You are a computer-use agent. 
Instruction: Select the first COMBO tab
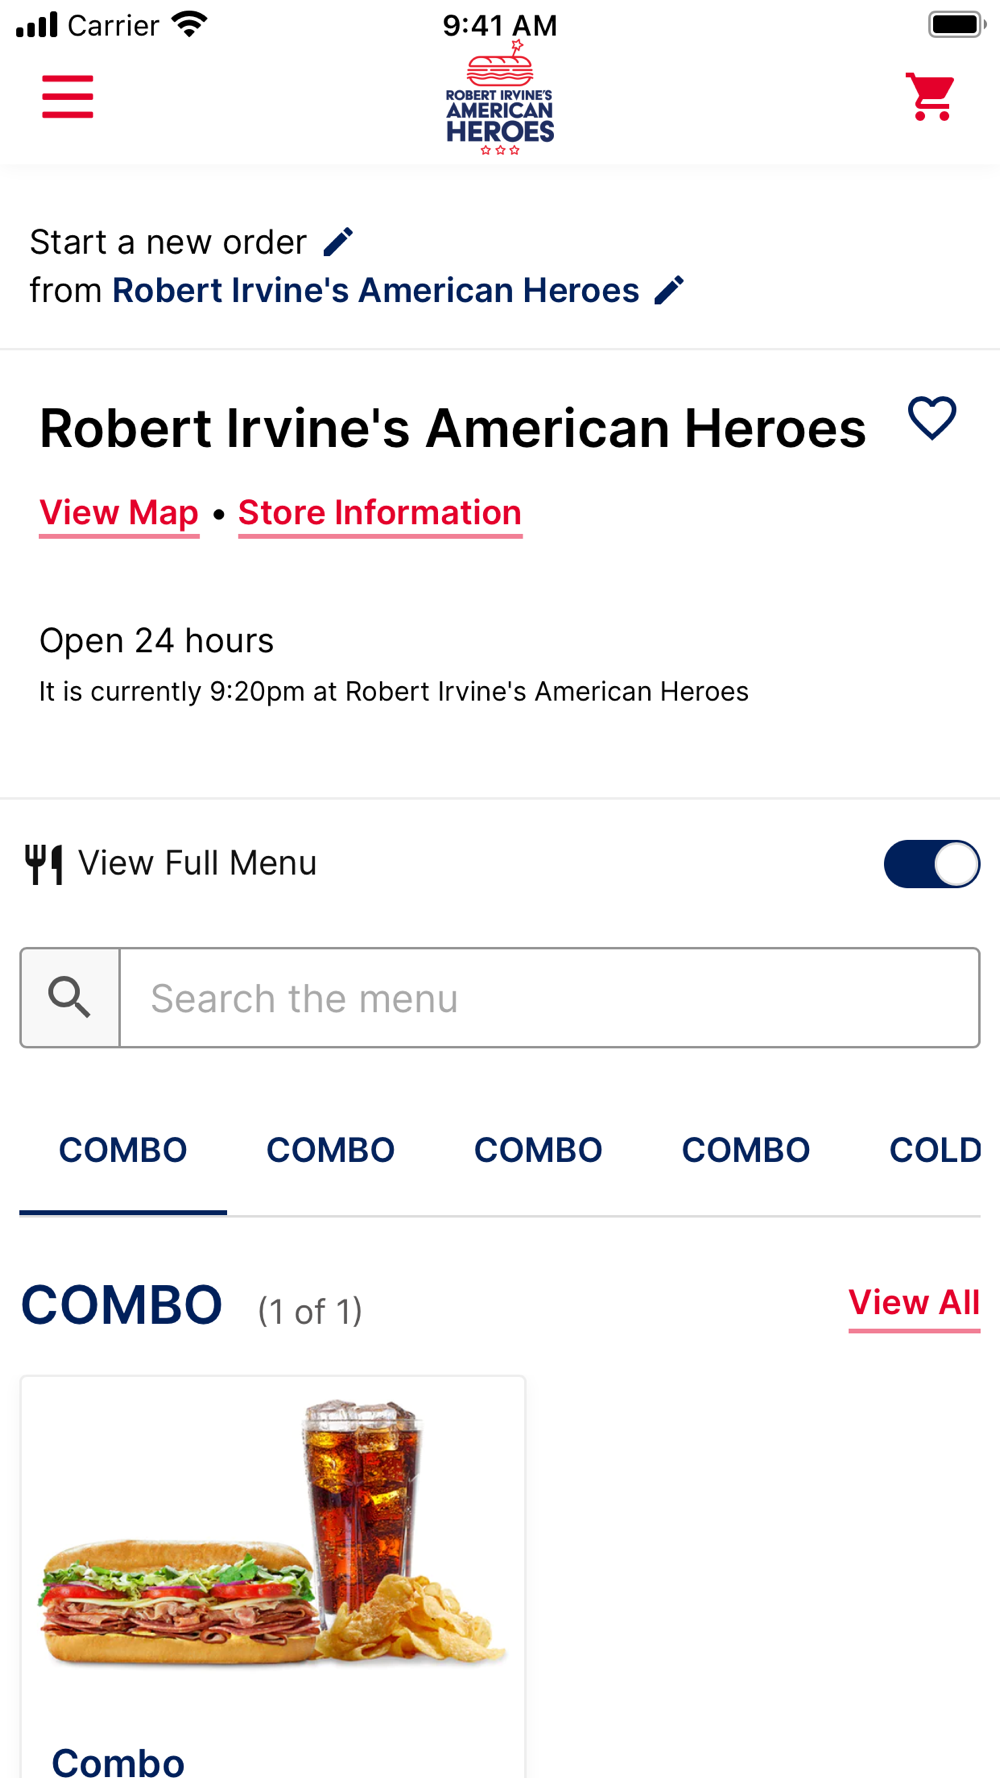pyautogui.click(x=123, y=1151)
